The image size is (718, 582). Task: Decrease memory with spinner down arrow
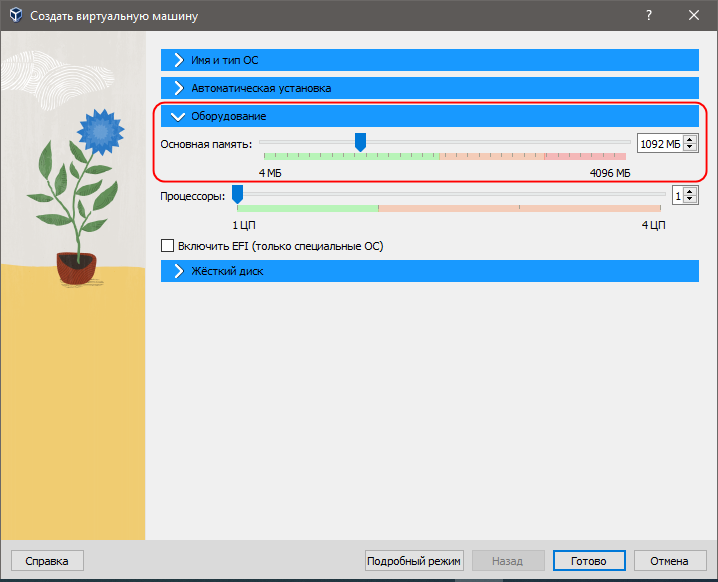[690, 147]
